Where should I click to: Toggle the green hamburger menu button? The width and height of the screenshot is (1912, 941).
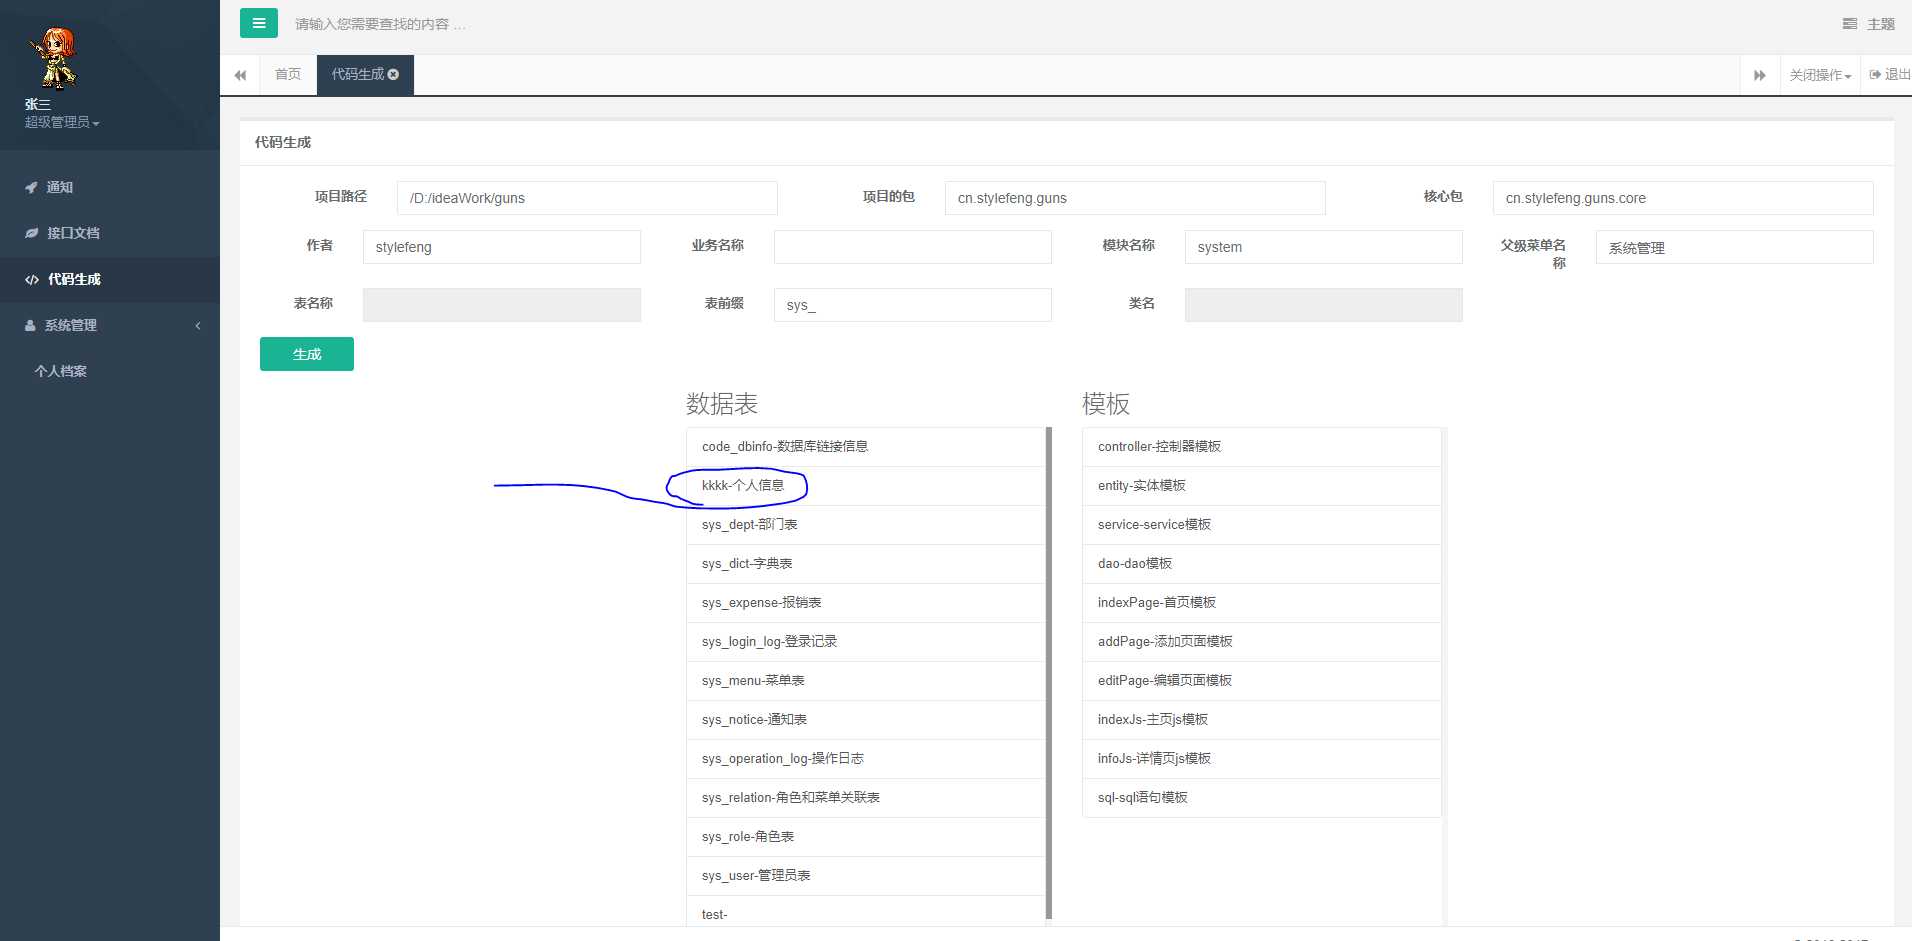(x=259, y=23)
